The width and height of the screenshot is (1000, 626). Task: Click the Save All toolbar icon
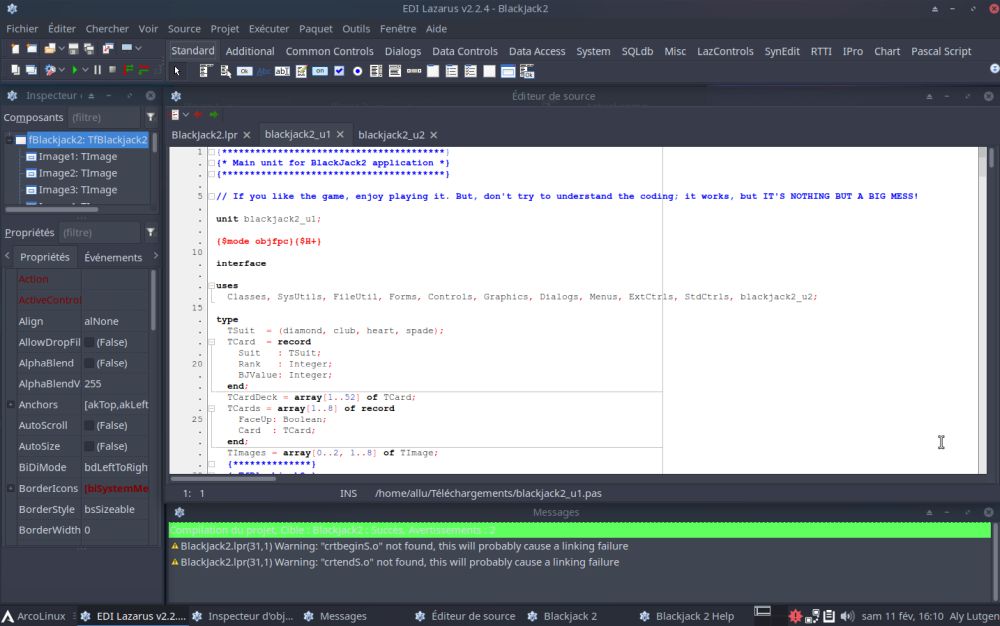pyautogui.click(x=89, y=48)
